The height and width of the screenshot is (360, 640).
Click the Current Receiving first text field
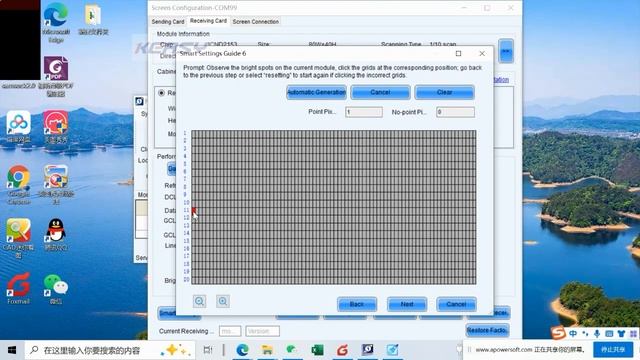click(230, 331)
